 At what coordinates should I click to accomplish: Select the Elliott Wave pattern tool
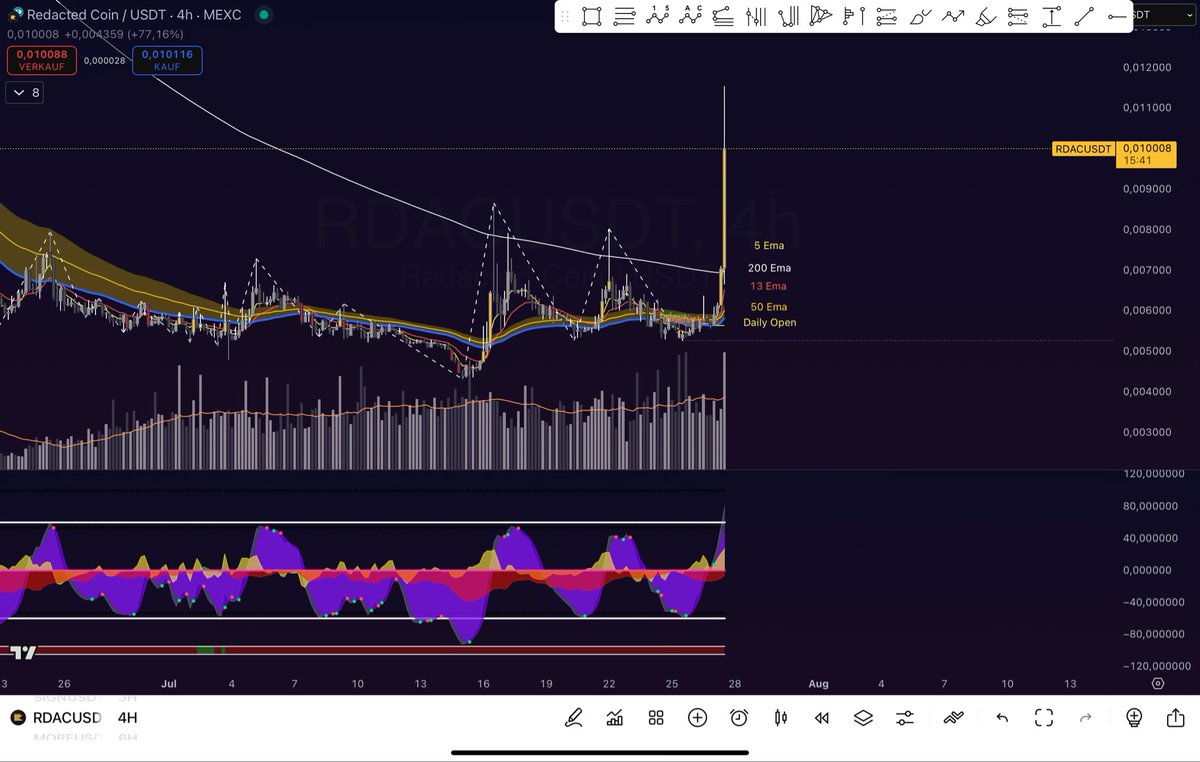[x=657, y=17]
